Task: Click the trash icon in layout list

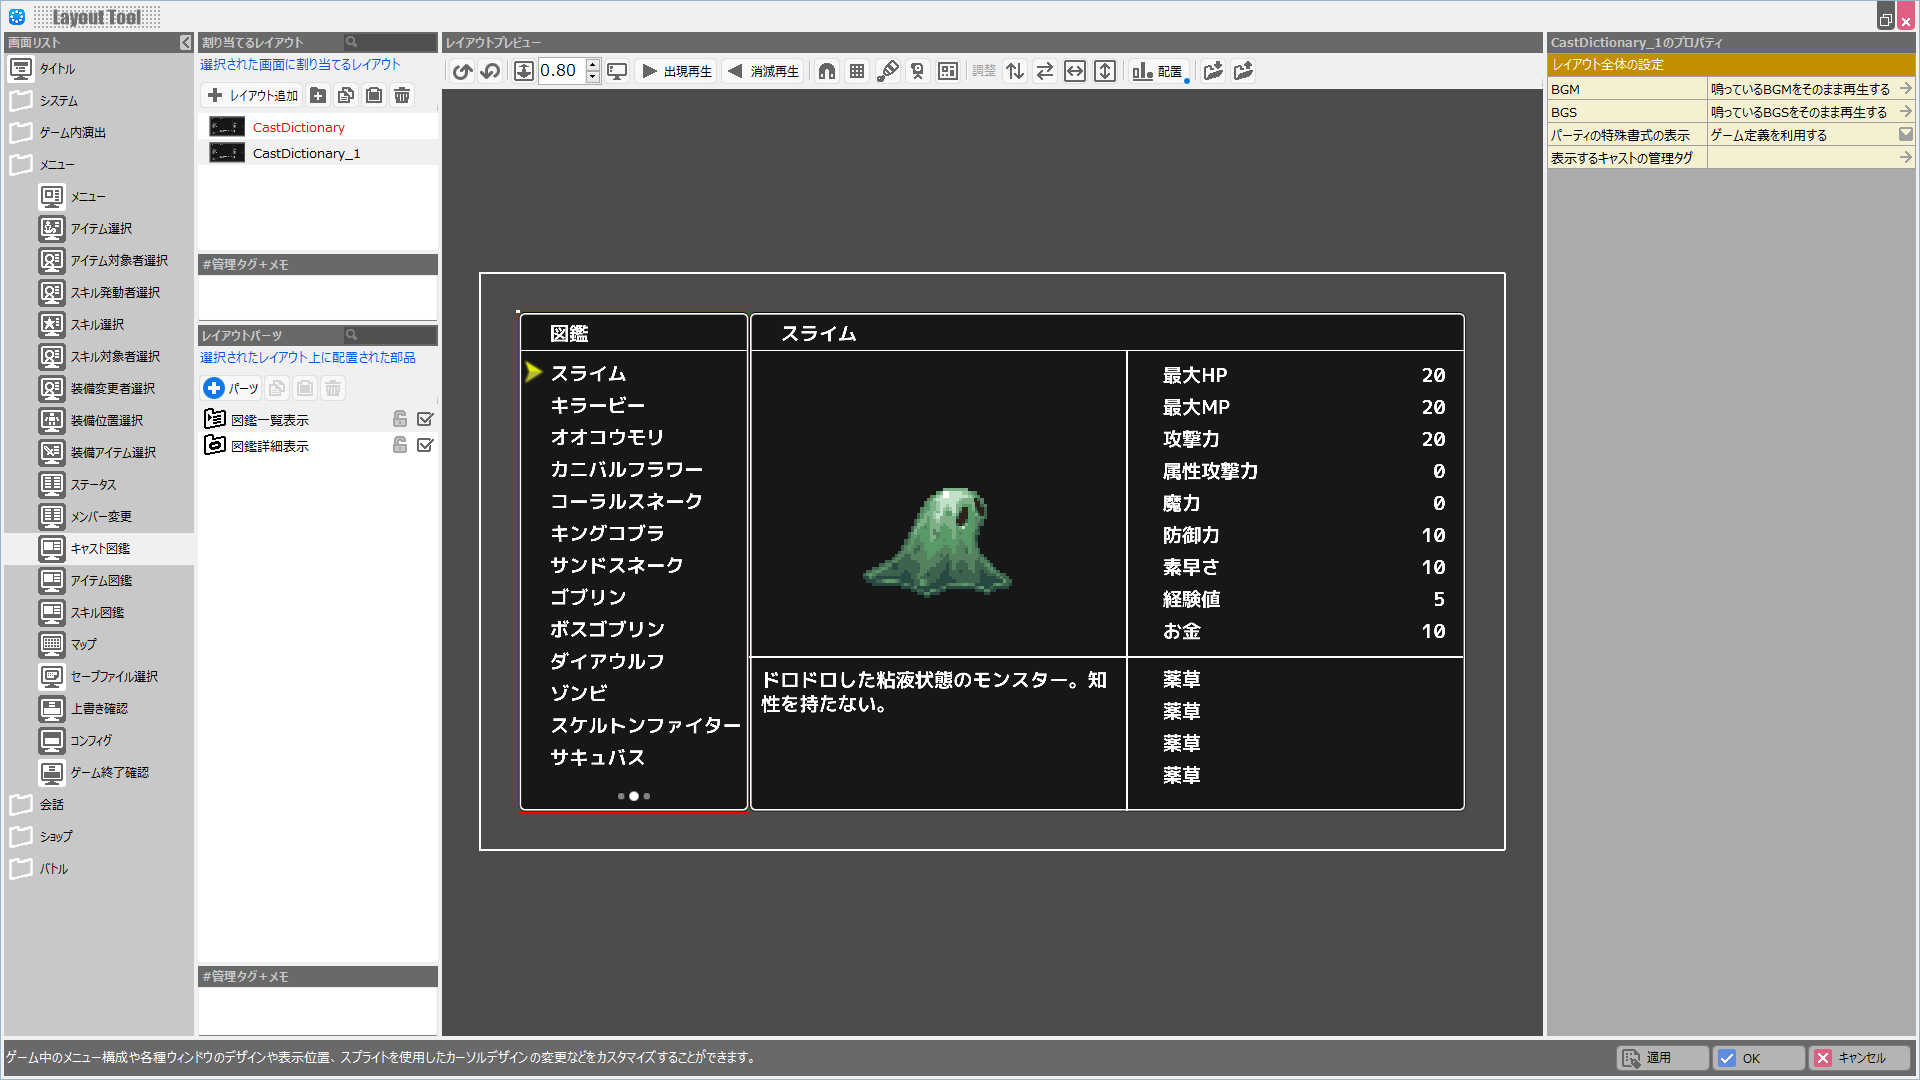Action: tap(402, 95)
